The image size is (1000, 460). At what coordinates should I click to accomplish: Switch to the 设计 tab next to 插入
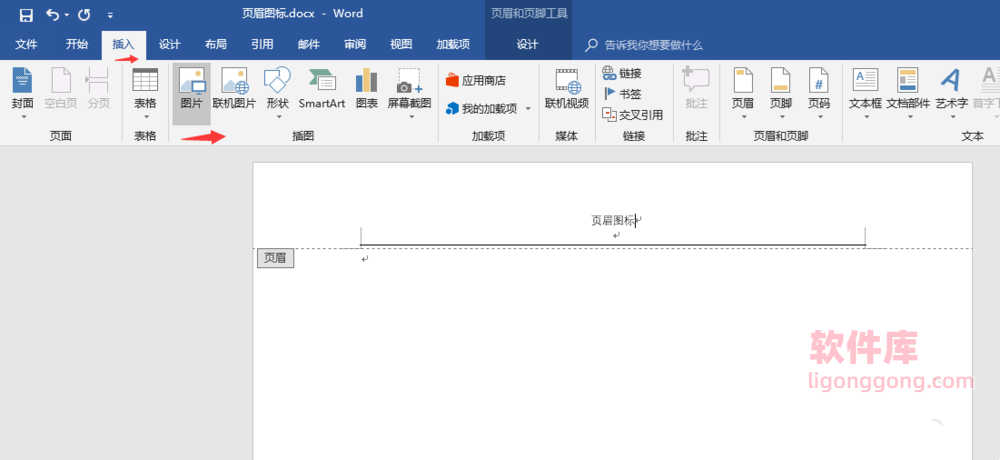pos(170,45)
